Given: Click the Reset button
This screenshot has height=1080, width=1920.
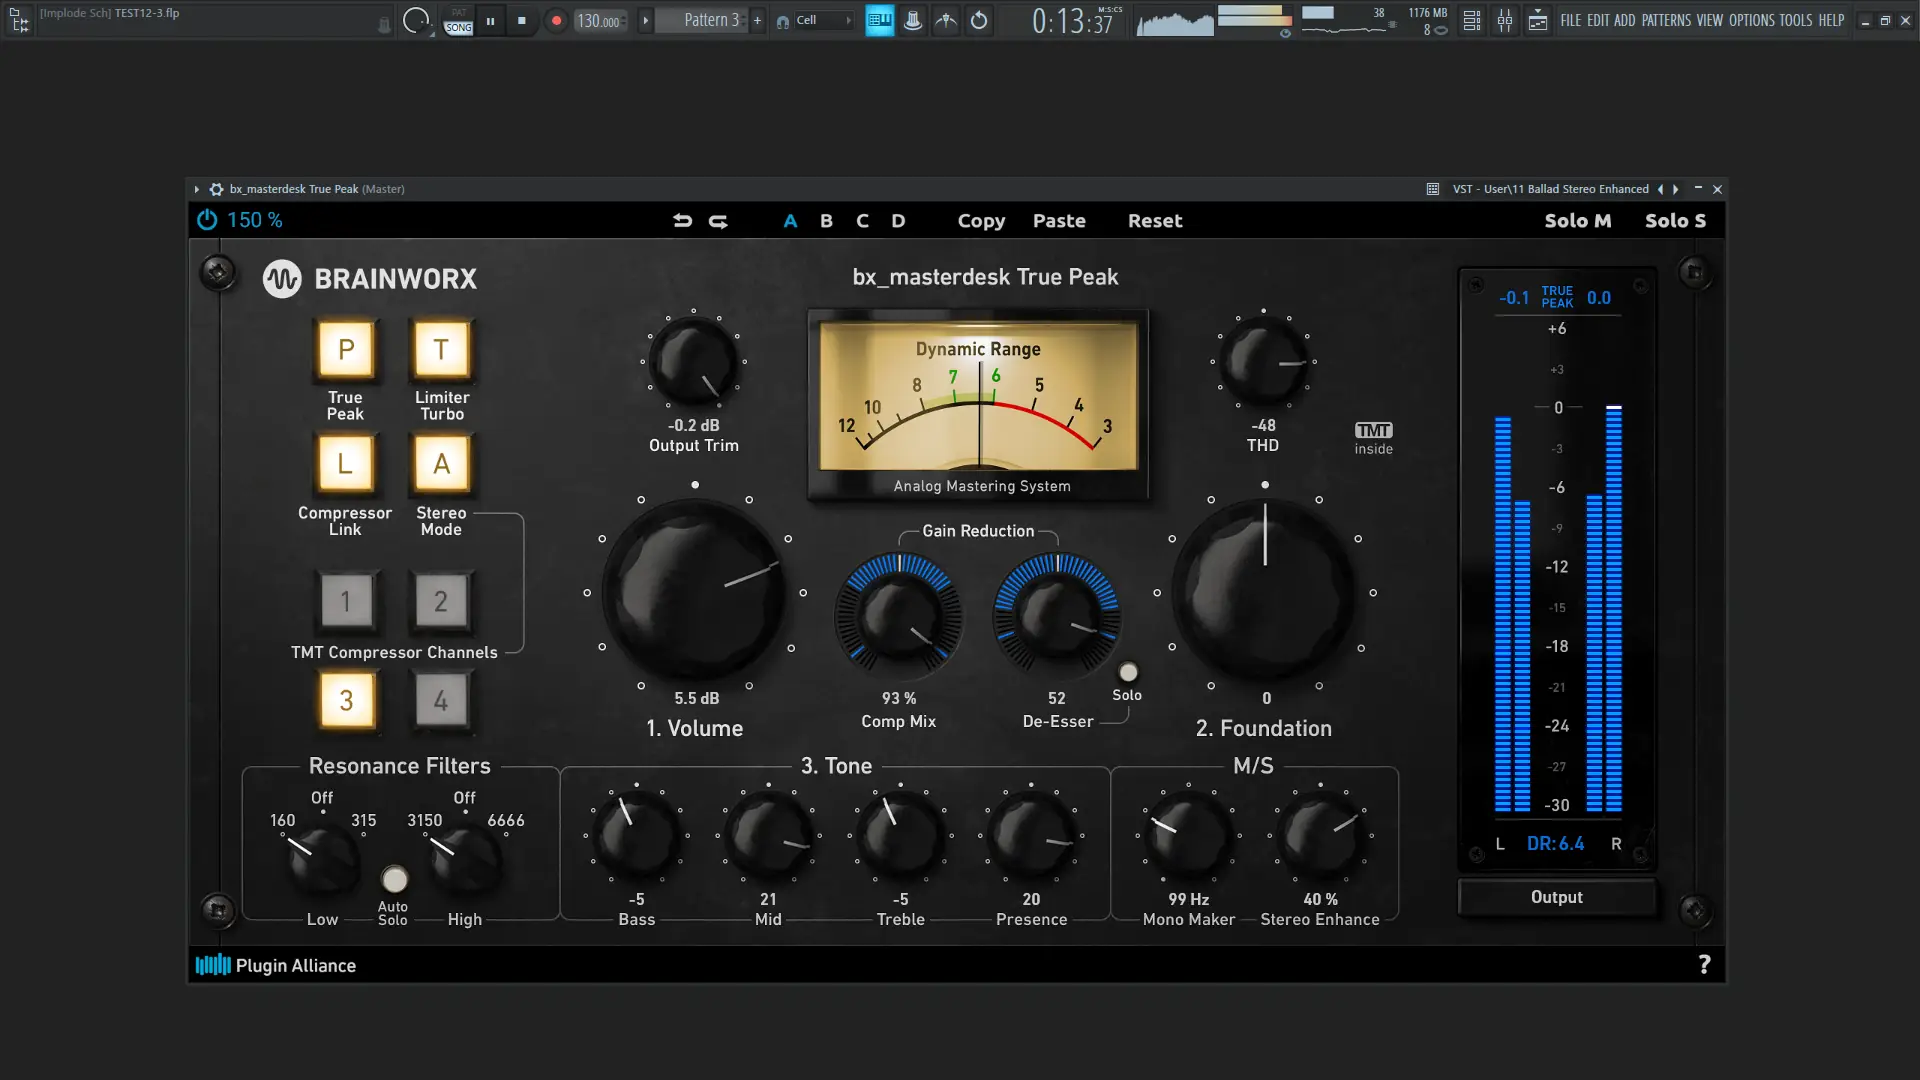Looking at the screenshot, I should pyautogui.click(x=1154, y=221).
